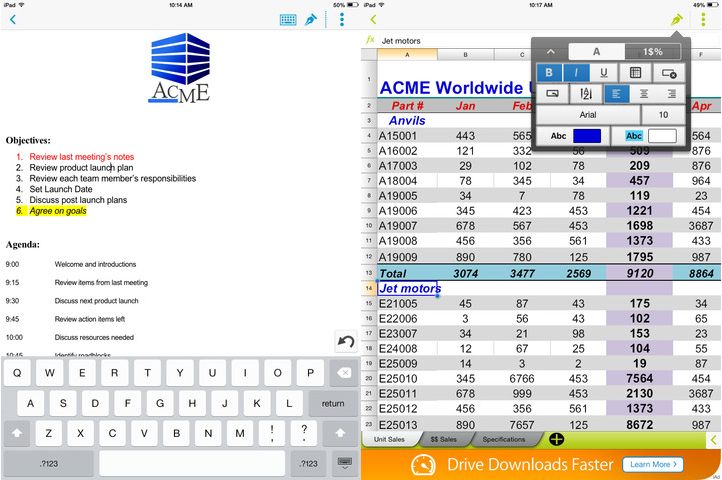Tap the return key
Screen dimensions: 722x480
pos(333,404)
